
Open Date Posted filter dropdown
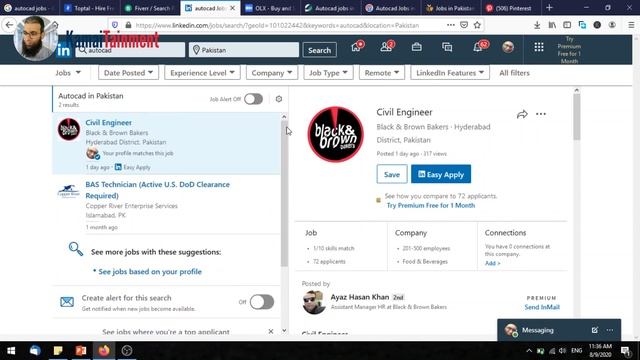coord(128,73)
